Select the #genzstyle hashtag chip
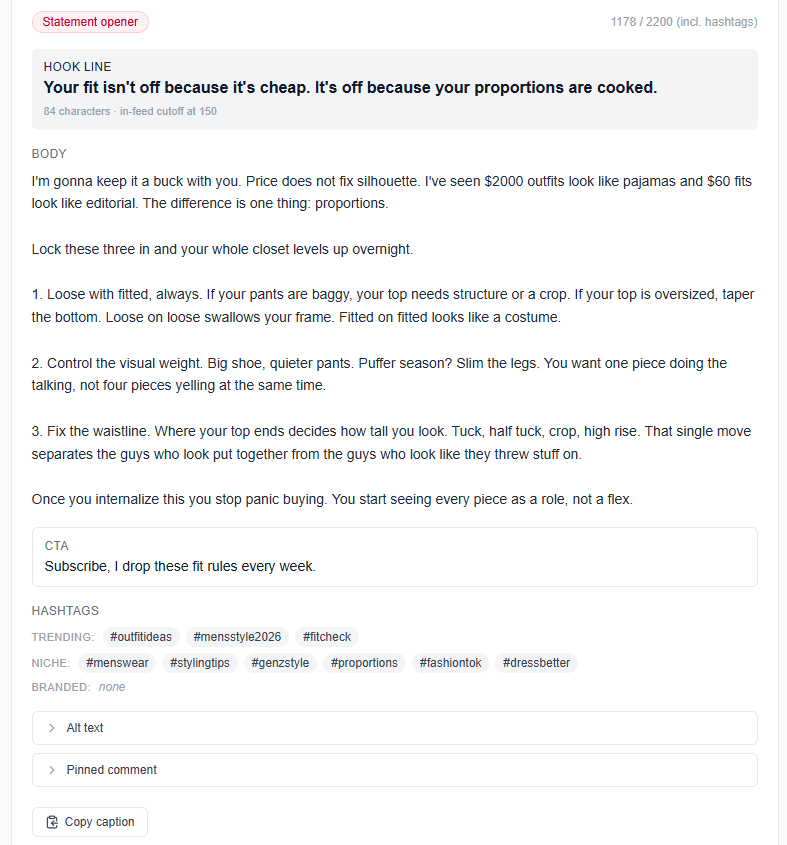This screenshot has height=845, width=787. 280,663
